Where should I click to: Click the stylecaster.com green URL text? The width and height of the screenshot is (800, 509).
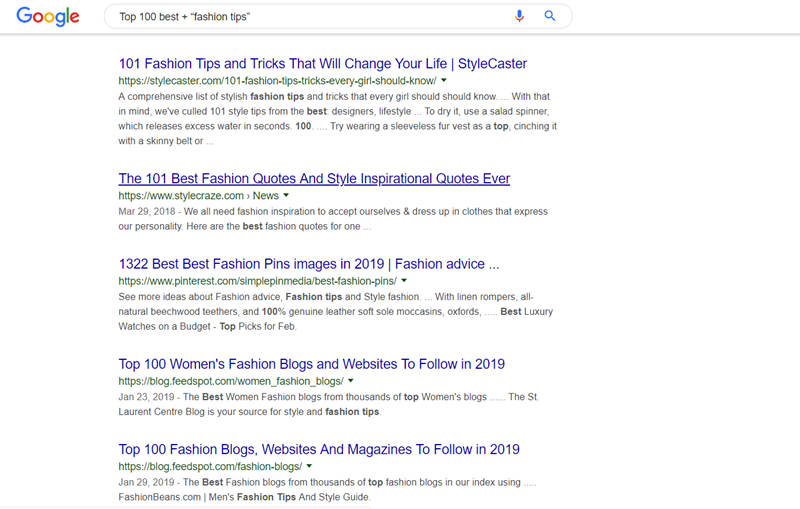pos(277,81)
